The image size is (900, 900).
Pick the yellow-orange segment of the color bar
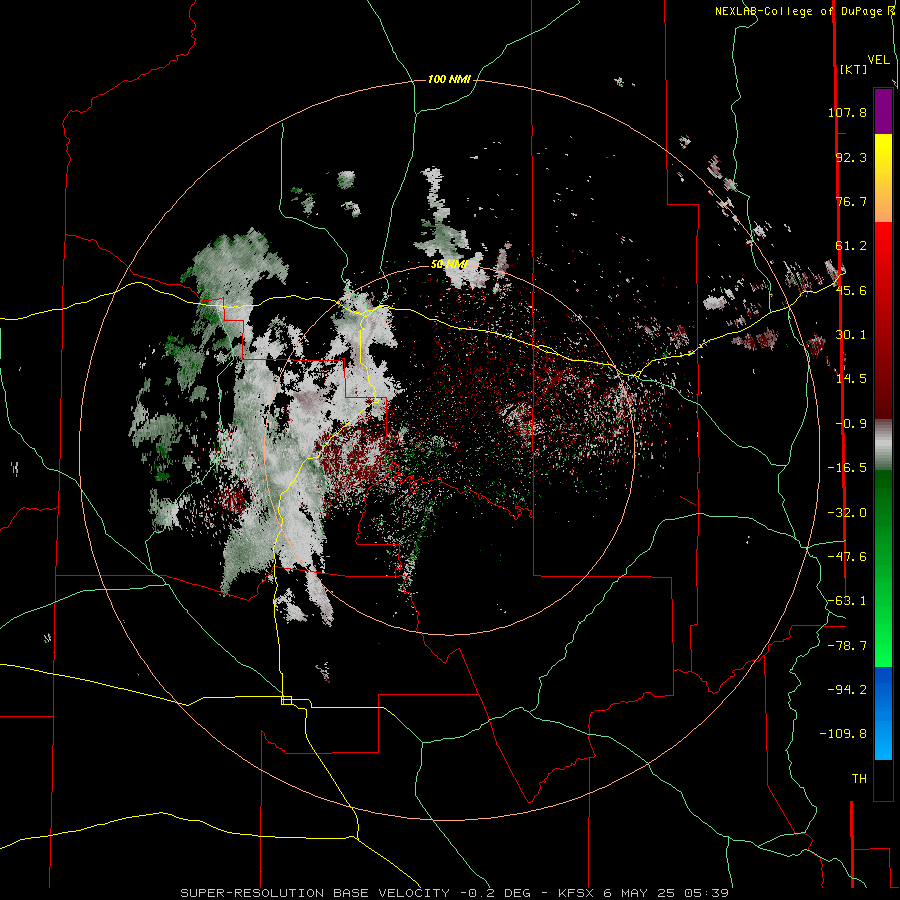pos(883,178)
